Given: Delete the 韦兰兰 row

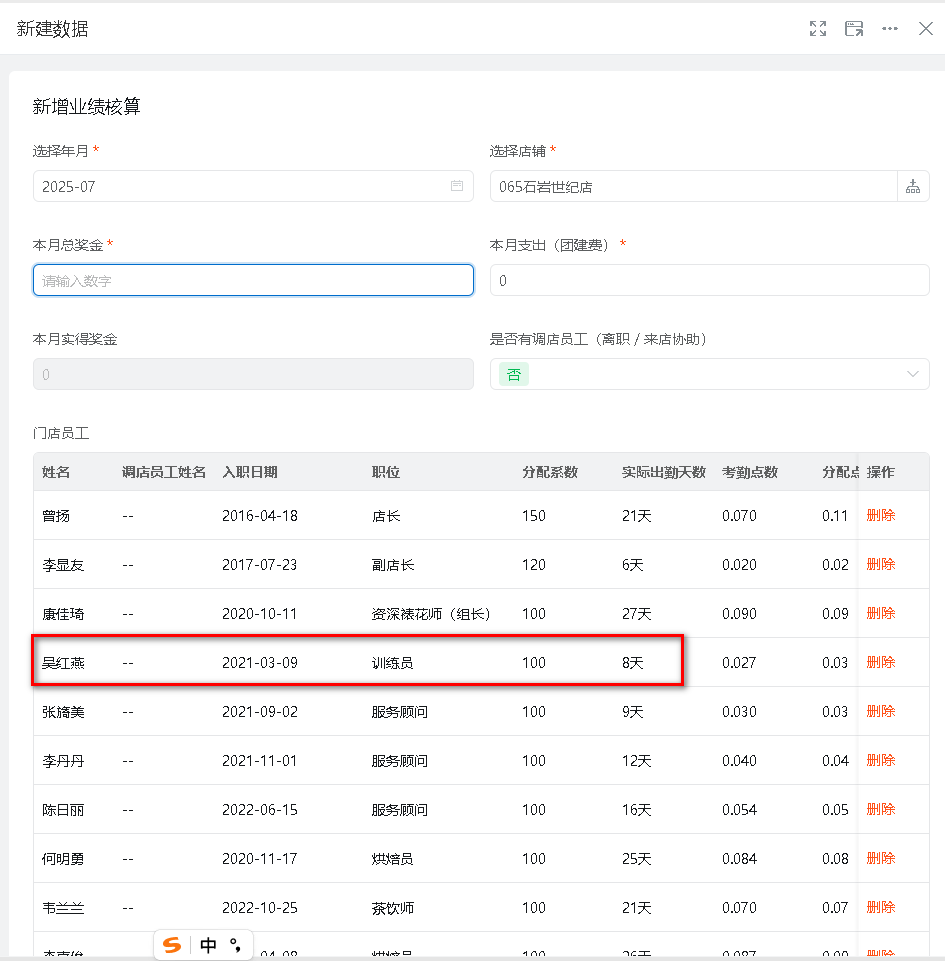Looking at the screenshot, I should tap(881, 908).
